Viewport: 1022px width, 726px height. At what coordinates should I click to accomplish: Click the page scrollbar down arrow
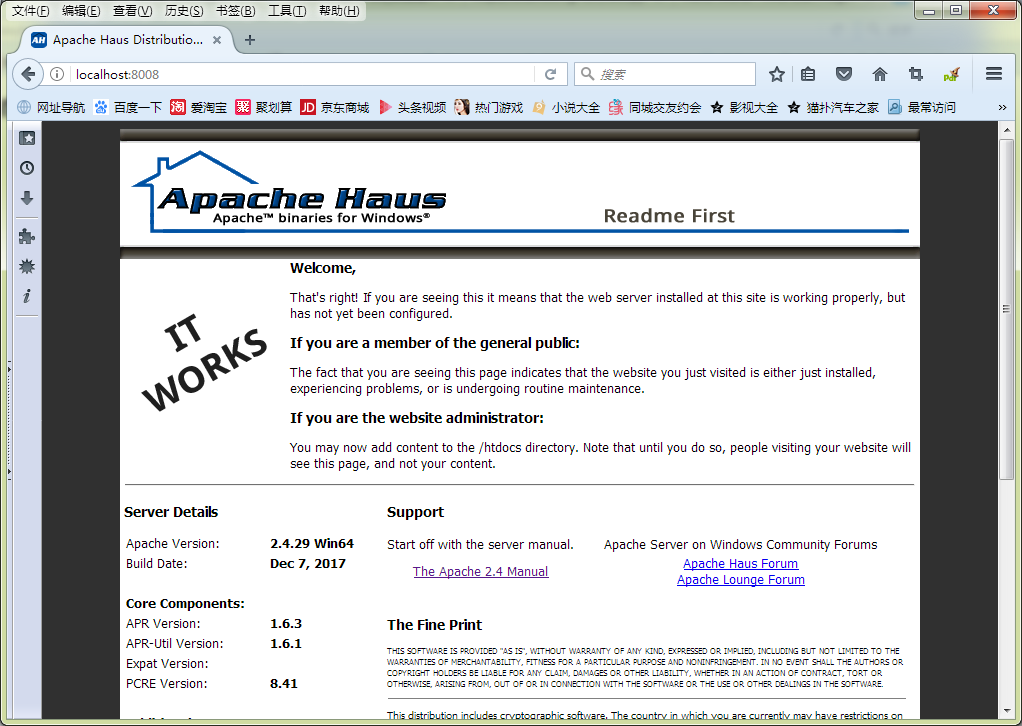(1007, 711)
